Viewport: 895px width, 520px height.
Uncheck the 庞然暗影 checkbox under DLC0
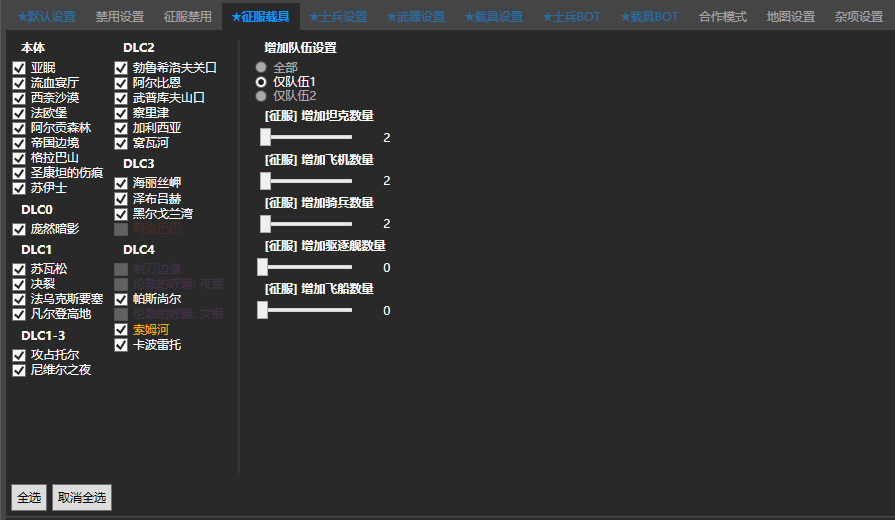click(19, 229)
